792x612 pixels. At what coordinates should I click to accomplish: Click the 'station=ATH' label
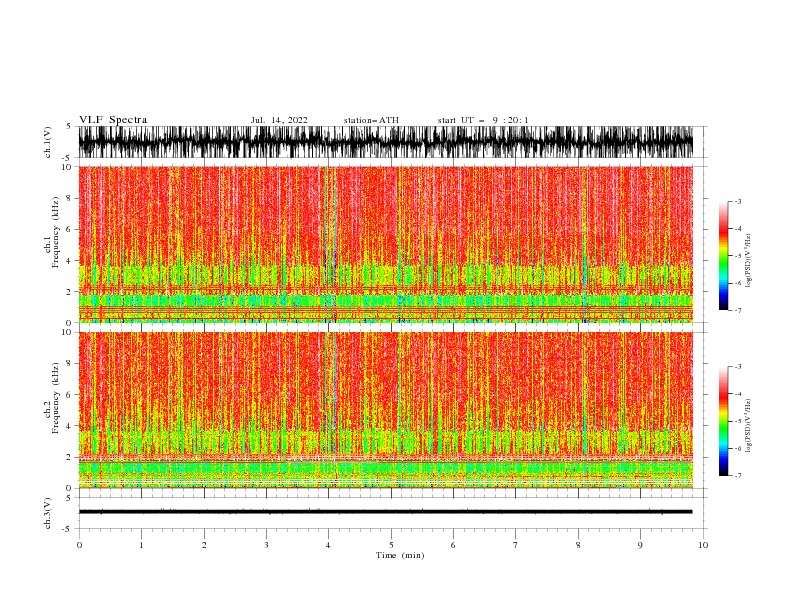tap(371, 120)
